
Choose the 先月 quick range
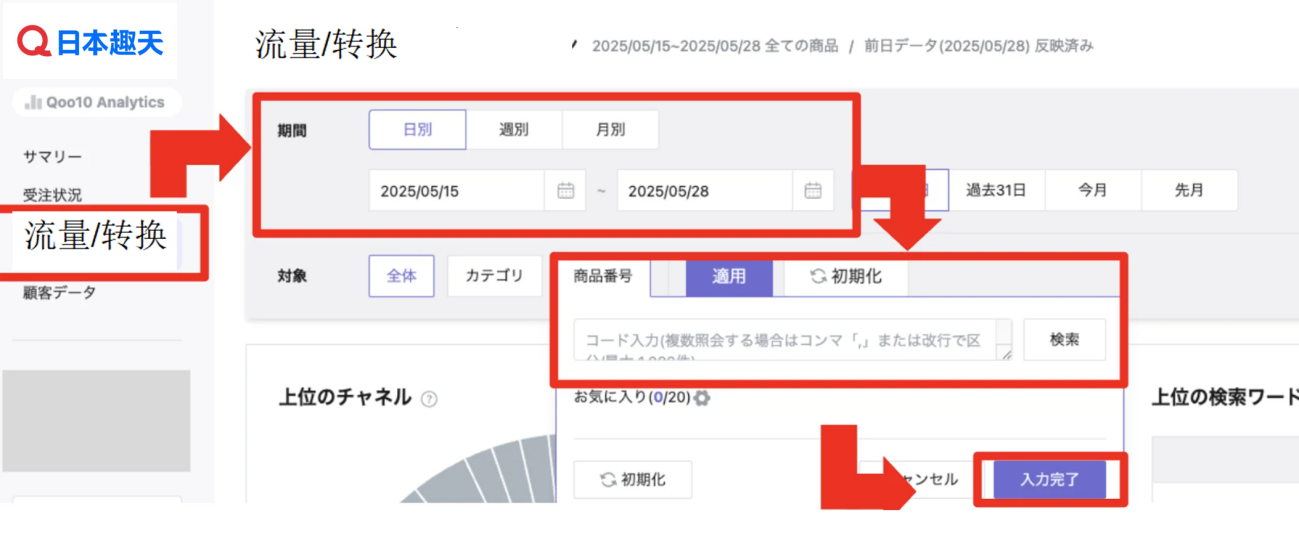coord(1189,190)
